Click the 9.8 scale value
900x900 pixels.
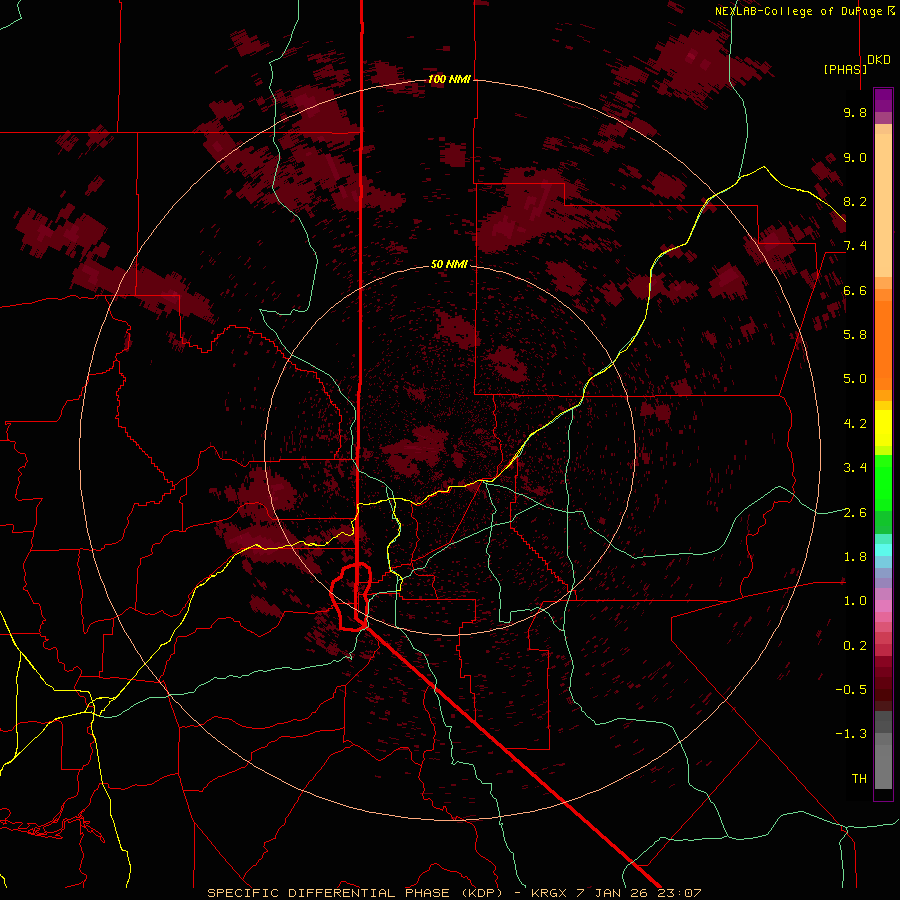(x=855, y=112)
